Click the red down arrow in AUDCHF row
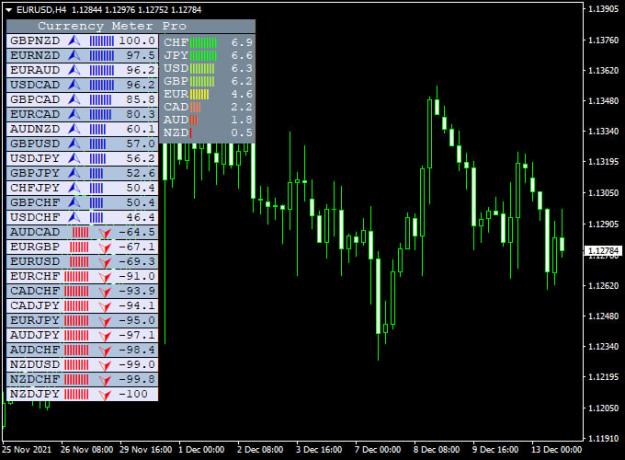Image resolution: width=625 pixels, height=460 pixels. 105,351
